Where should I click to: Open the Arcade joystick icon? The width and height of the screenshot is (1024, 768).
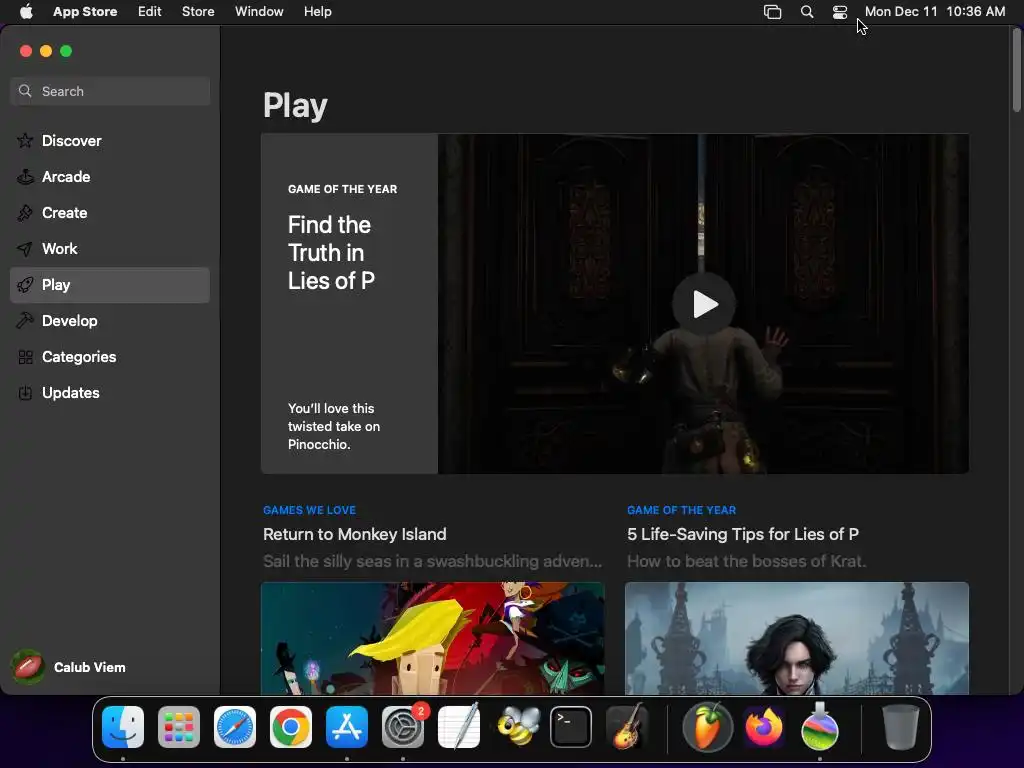[25, 176]
